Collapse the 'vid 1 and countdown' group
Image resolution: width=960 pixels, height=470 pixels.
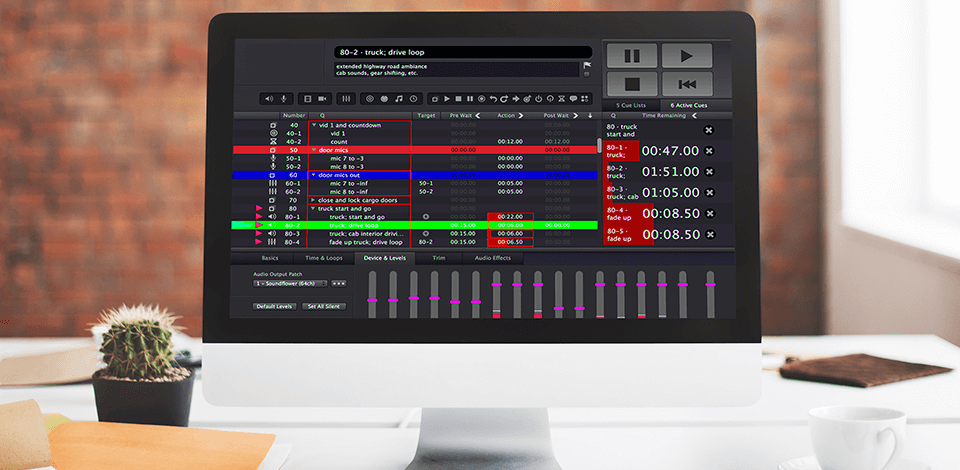tap(314, 125)
